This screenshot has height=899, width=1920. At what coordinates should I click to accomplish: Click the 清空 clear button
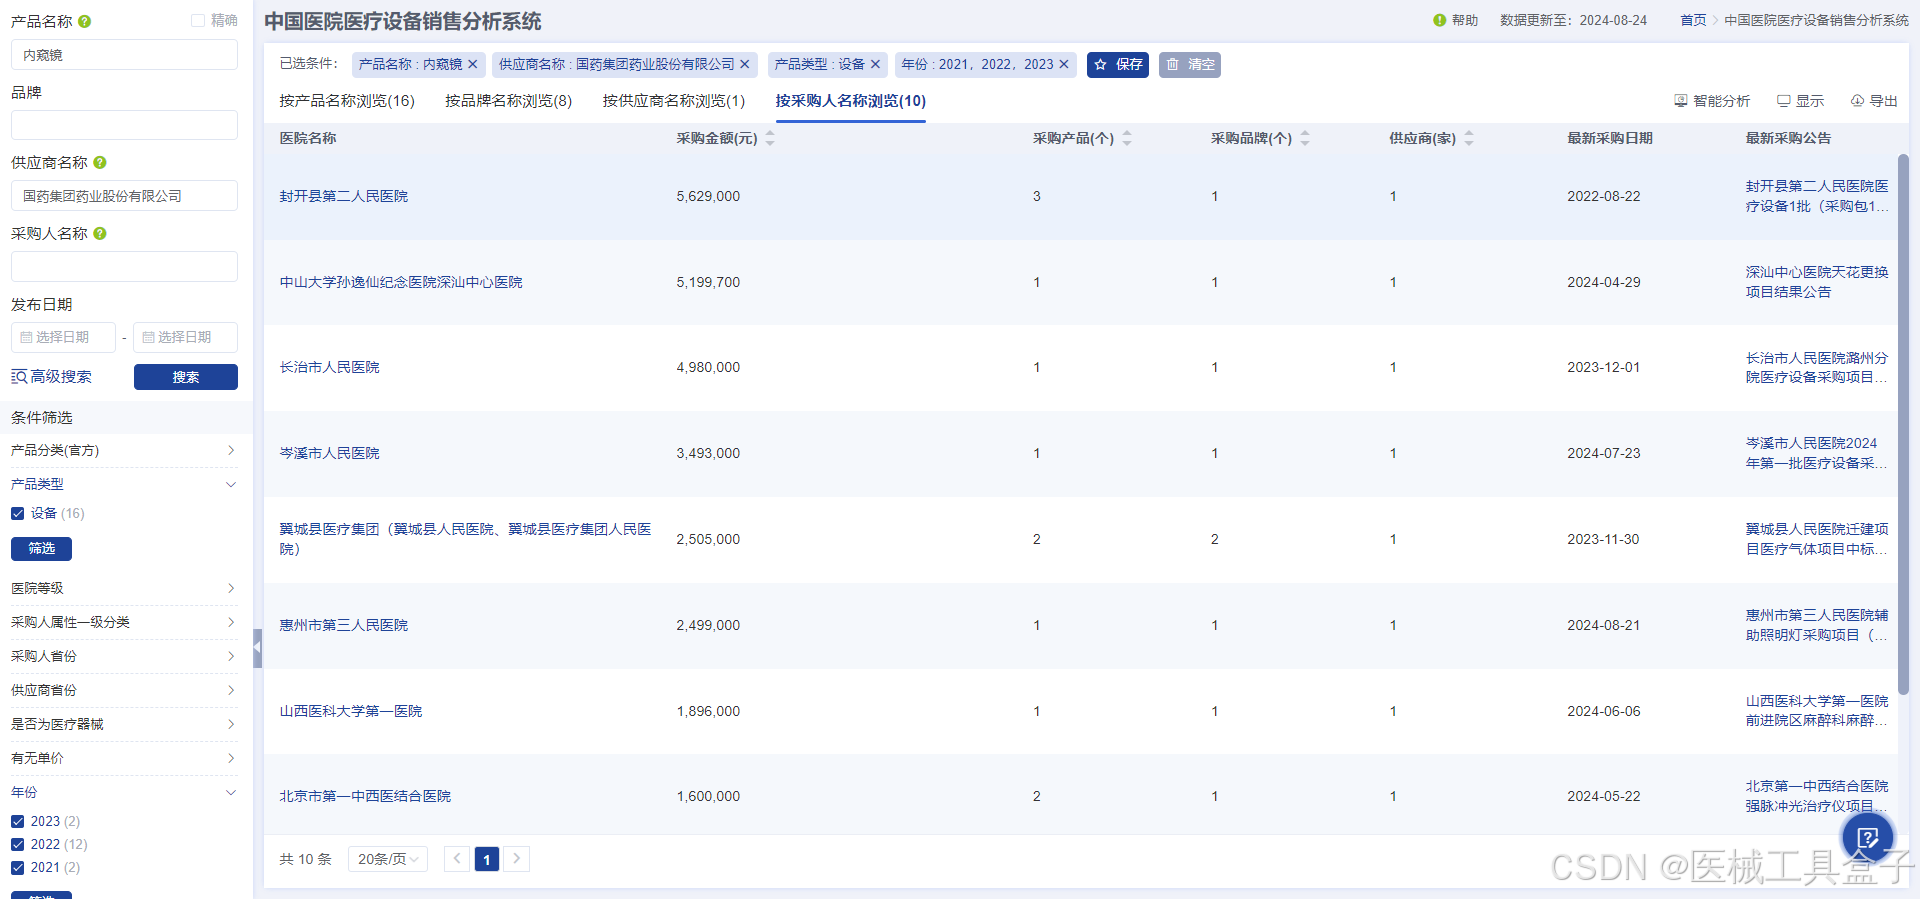click(1190, 64)
